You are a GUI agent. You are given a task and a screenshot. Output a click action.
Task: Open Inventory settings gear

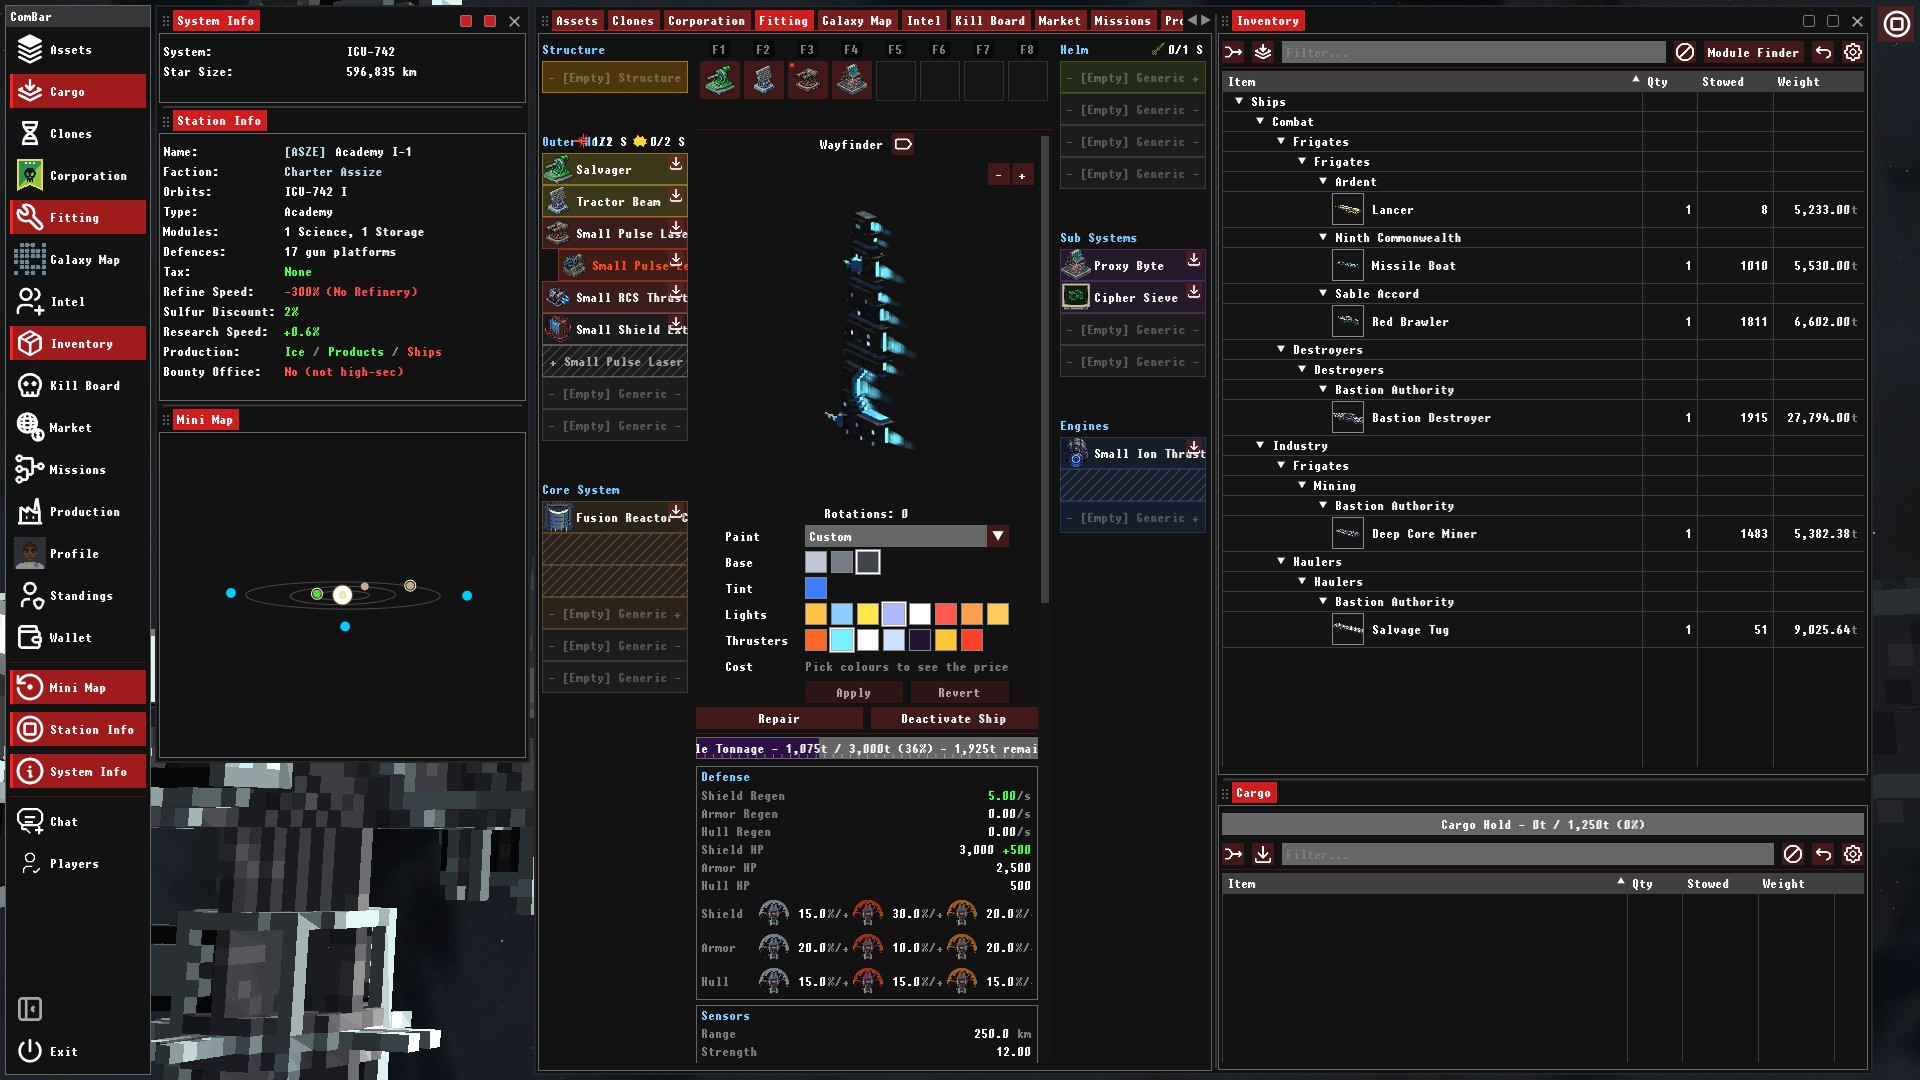coord(1853,52)
